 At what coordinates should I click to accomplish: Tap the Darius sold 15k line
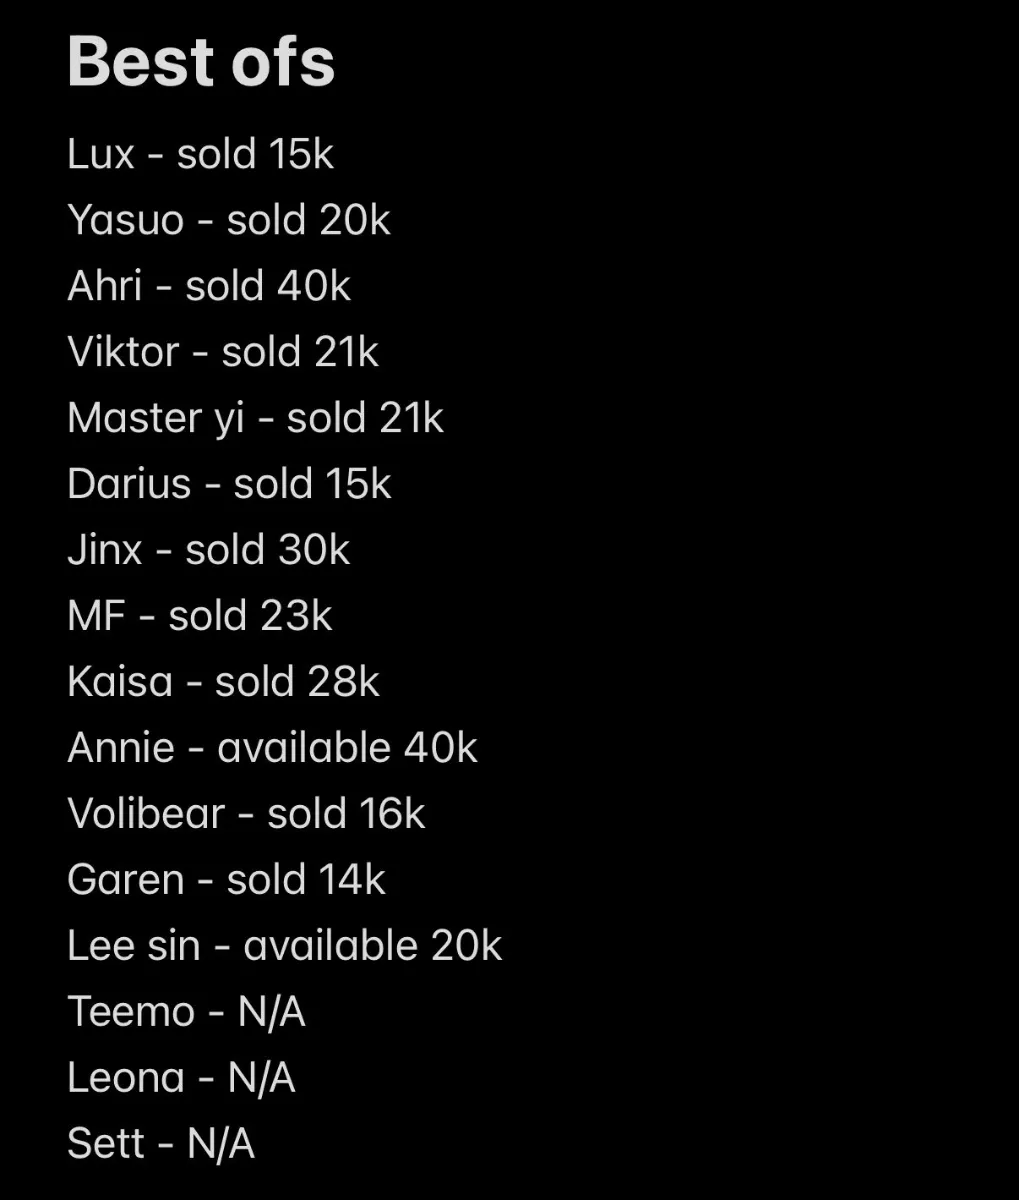tap(229, 484)
